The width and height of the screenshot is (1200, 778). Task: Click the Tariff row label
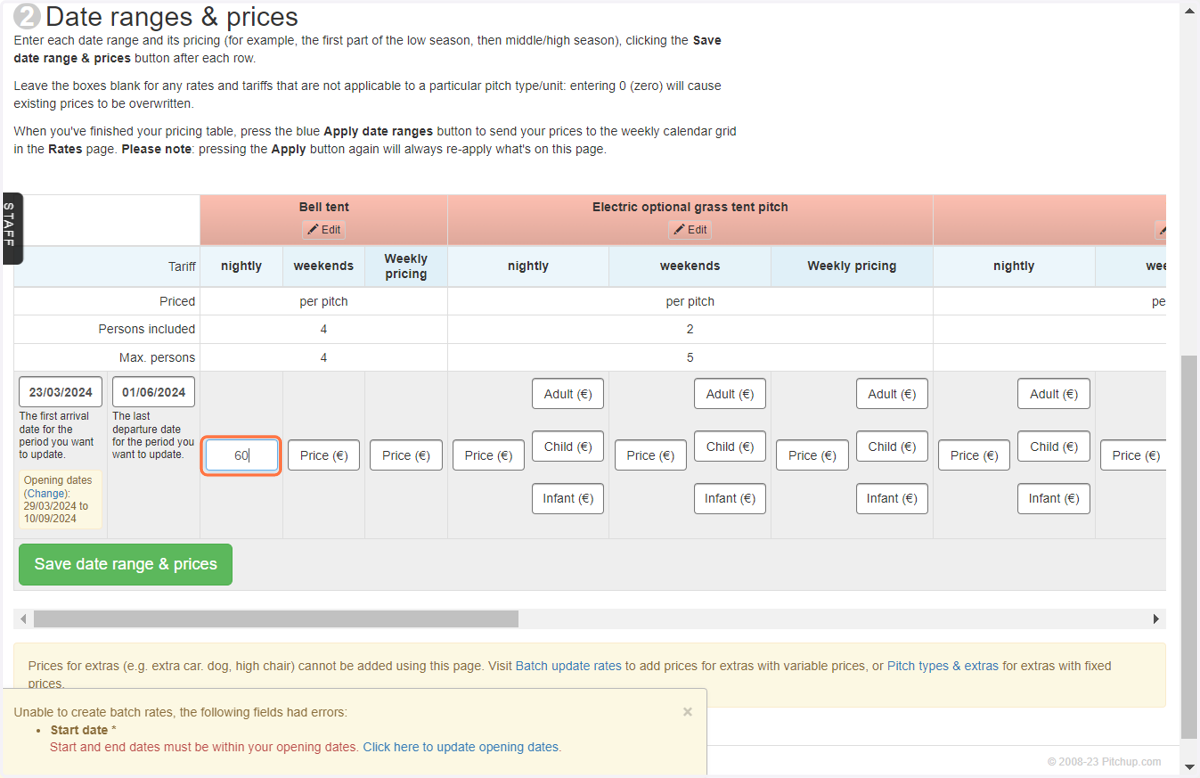pos(182,266)
